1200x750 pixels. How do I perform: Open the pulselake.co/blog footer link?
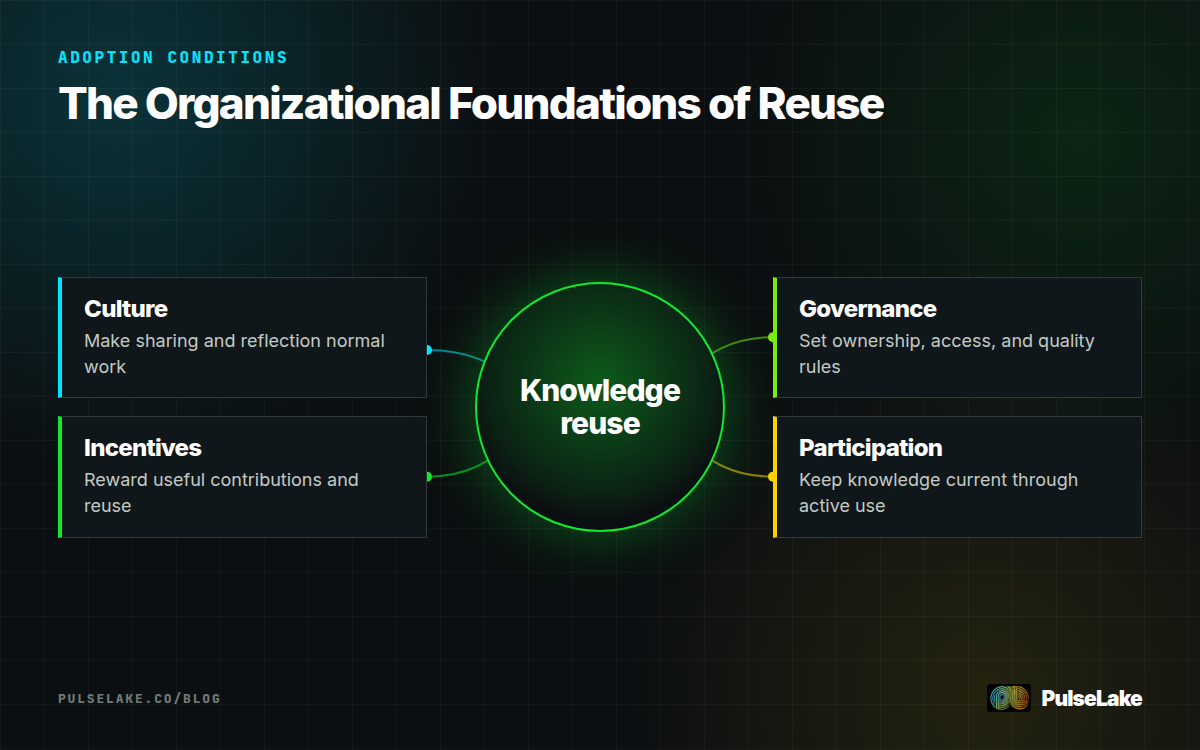[139, 698]
